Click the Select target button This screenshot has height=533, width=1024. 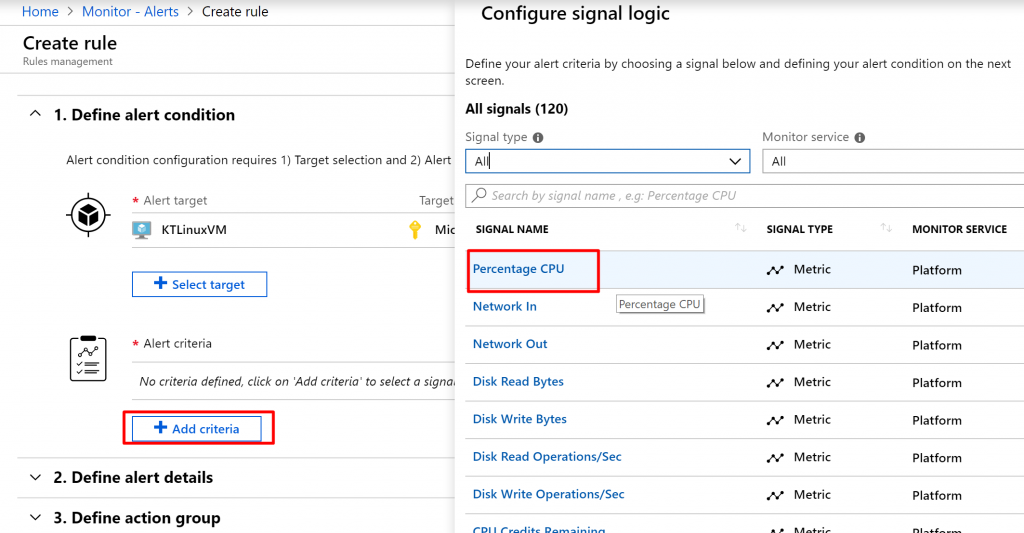(x=200, y=285)
